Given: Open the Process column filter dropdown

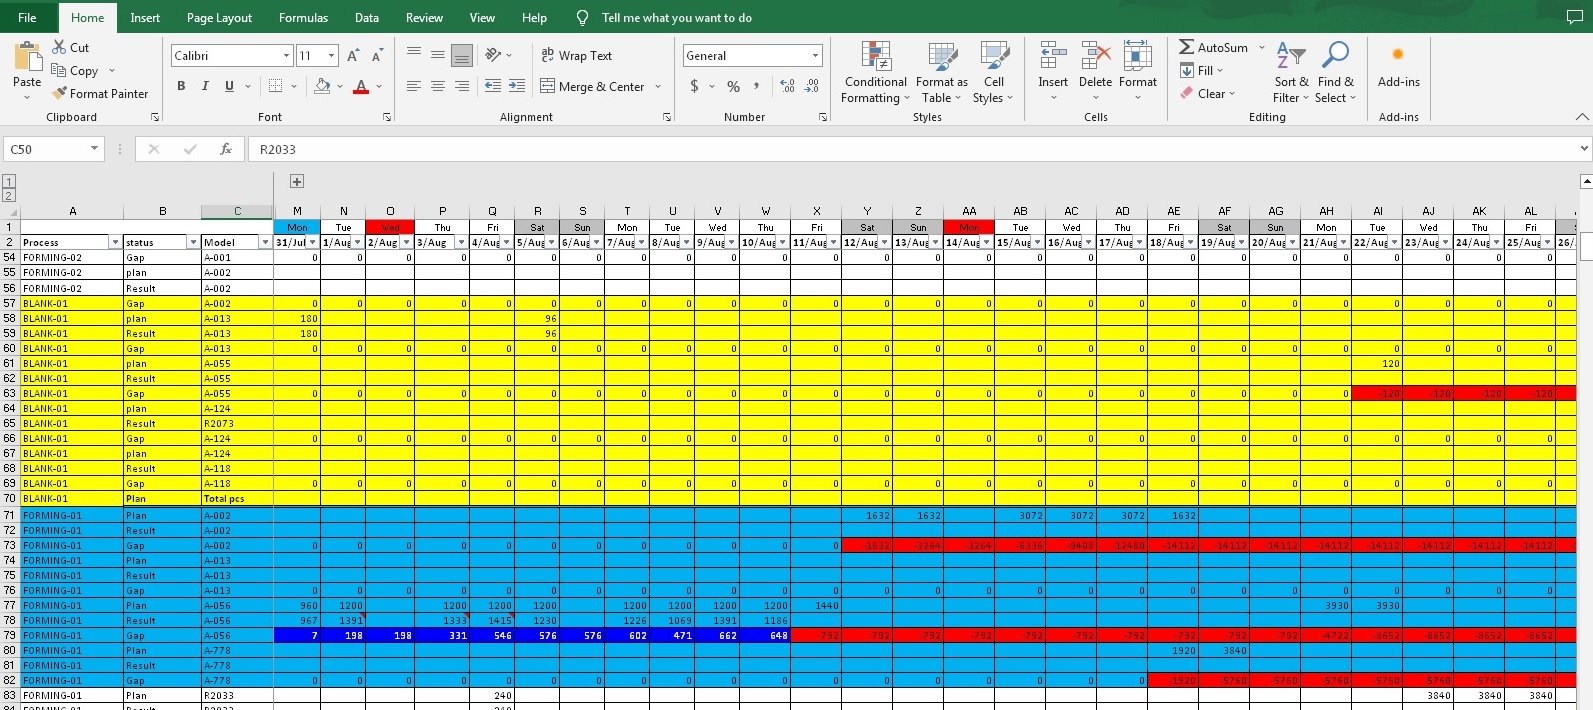Looking at the screenshot, I should click(x=114, y=243).
